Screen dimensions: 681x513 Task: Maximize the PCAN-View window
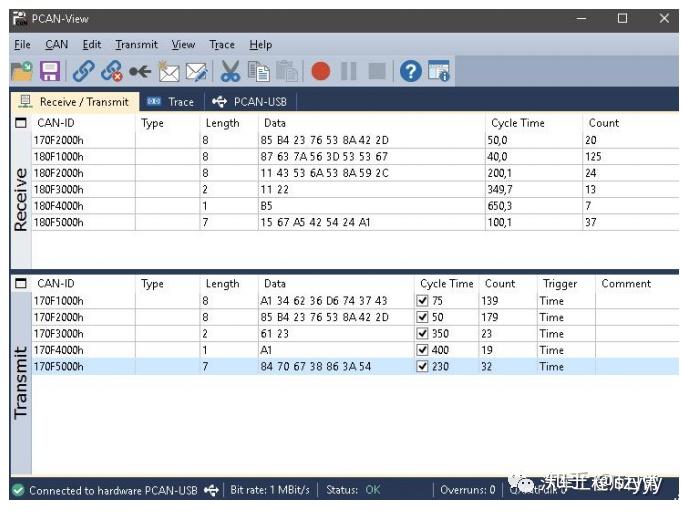tap(622, 18)
